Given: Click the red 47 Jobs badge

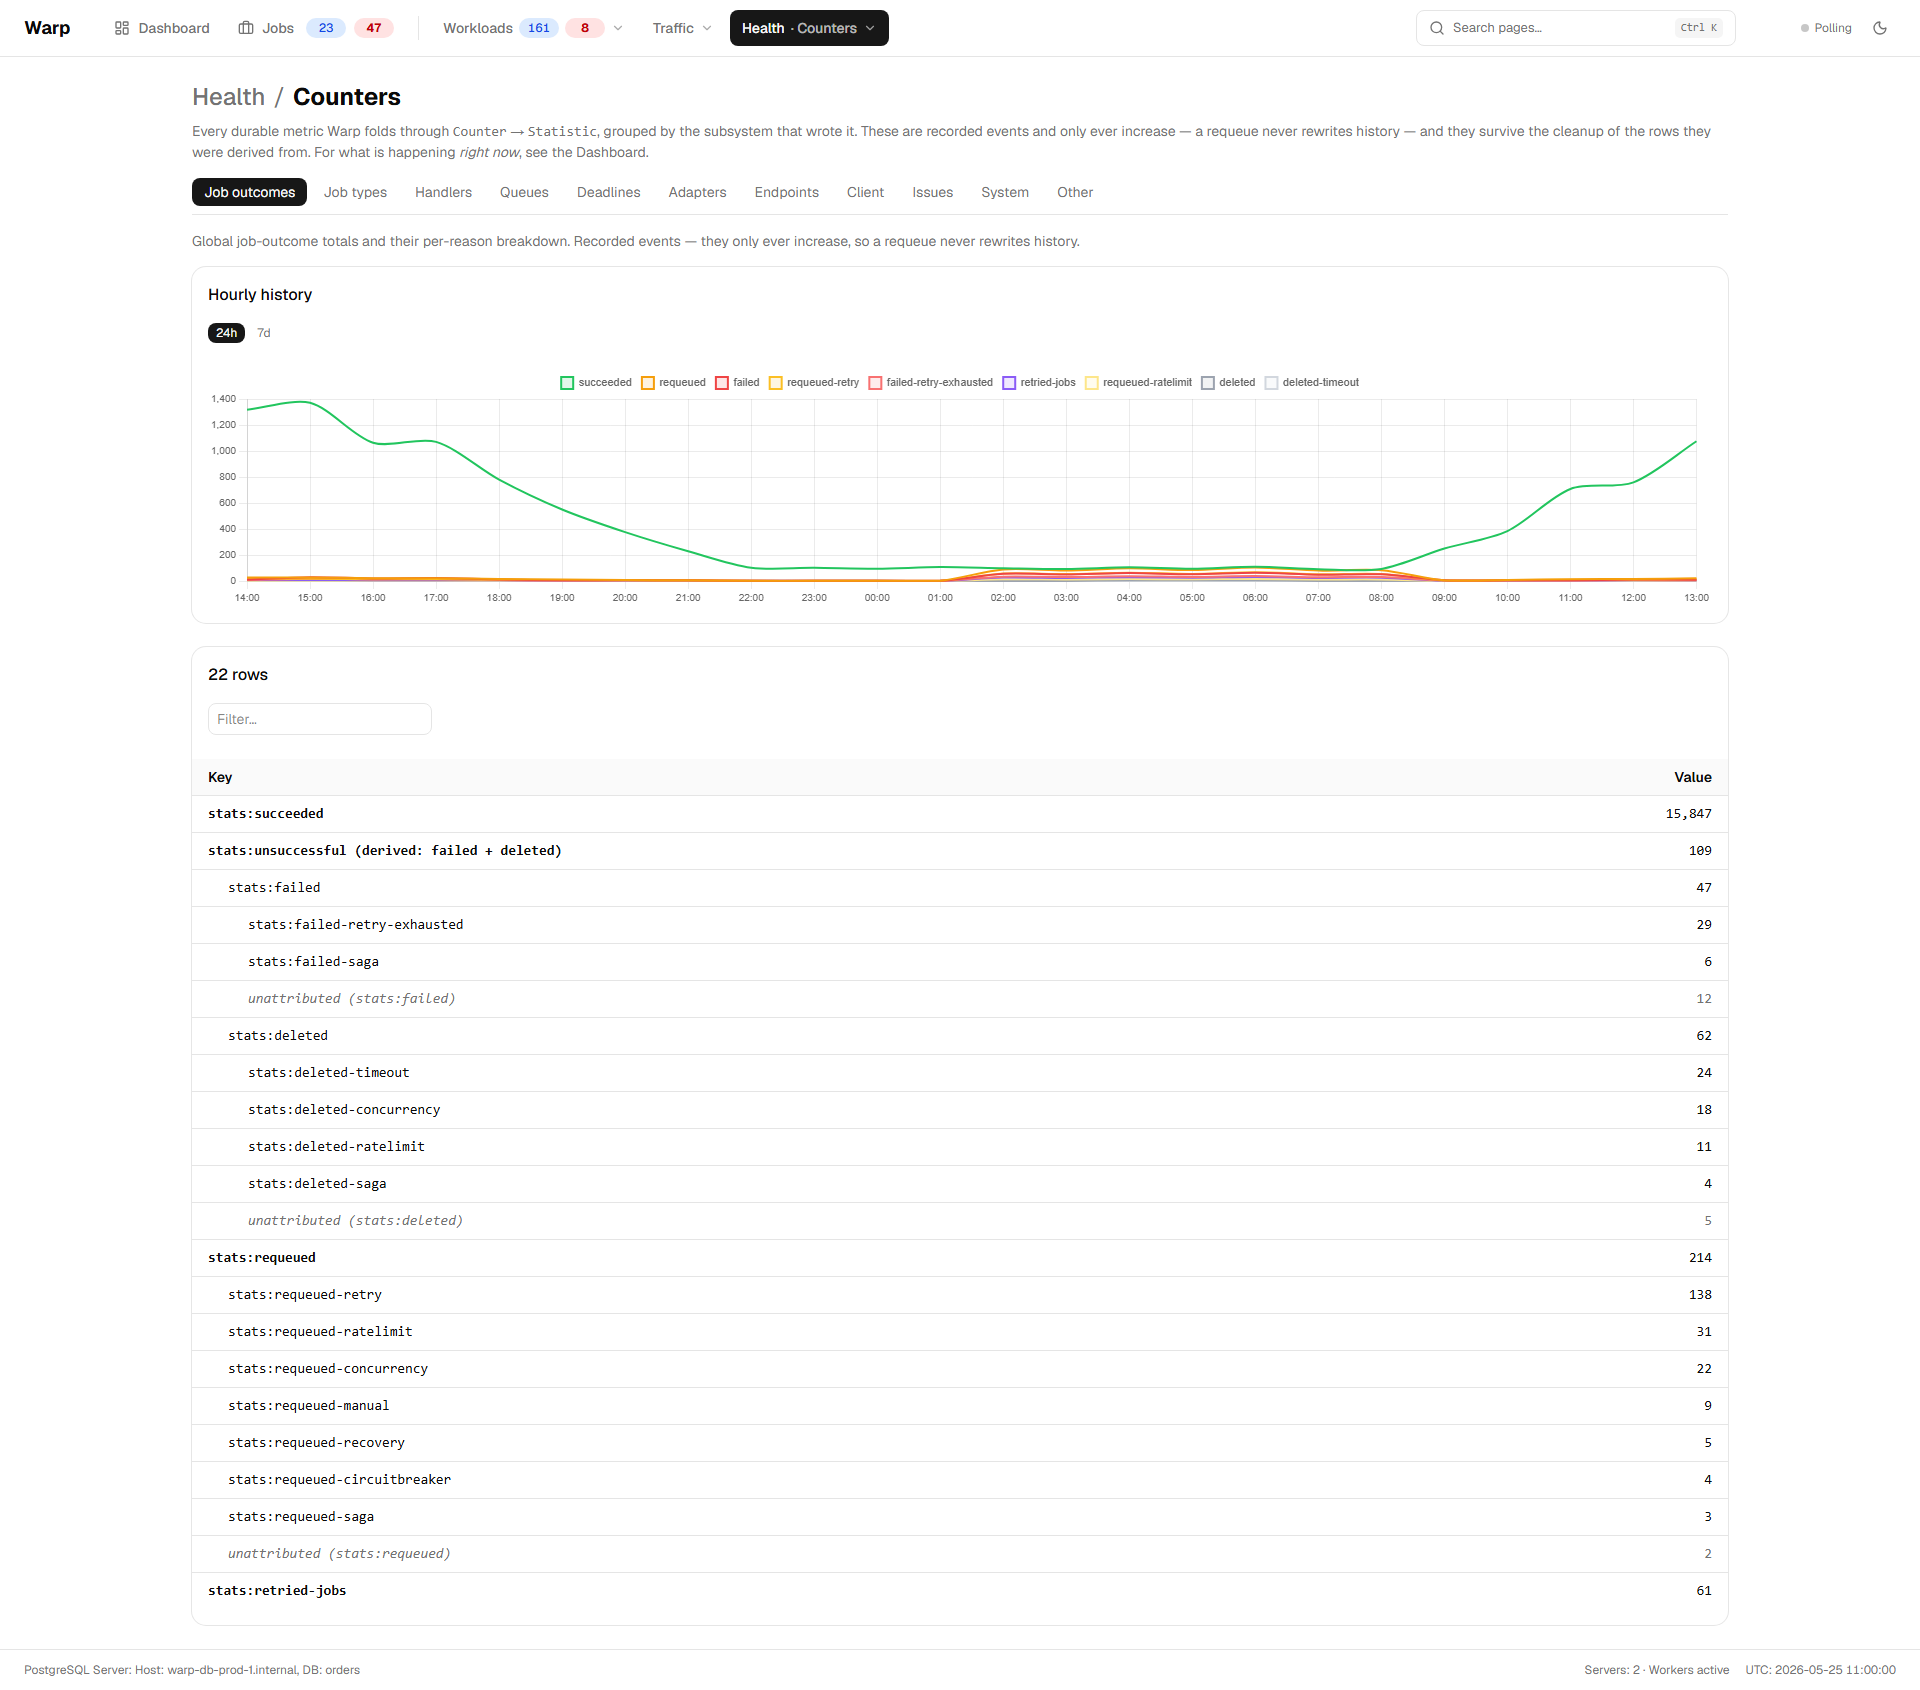Looking at the screenshot, I should [373, 28].
